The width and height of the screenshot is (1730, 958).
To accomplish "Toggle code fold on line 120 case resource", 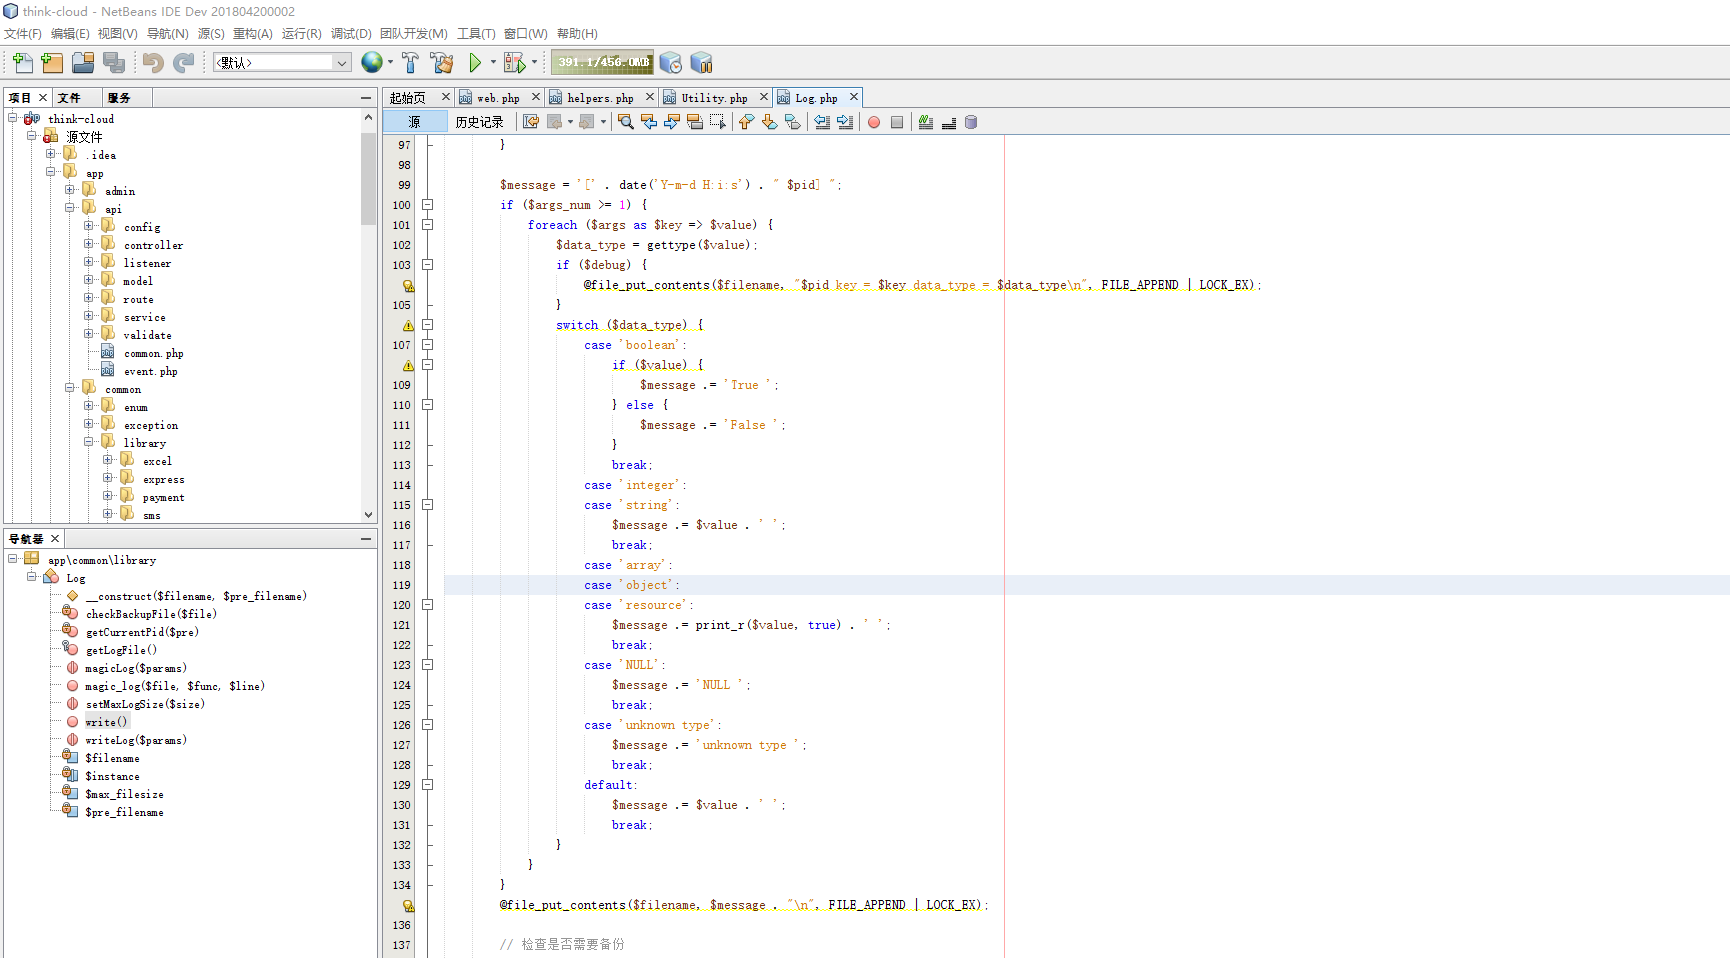I will pyautogui.click(x=427, y=604).
